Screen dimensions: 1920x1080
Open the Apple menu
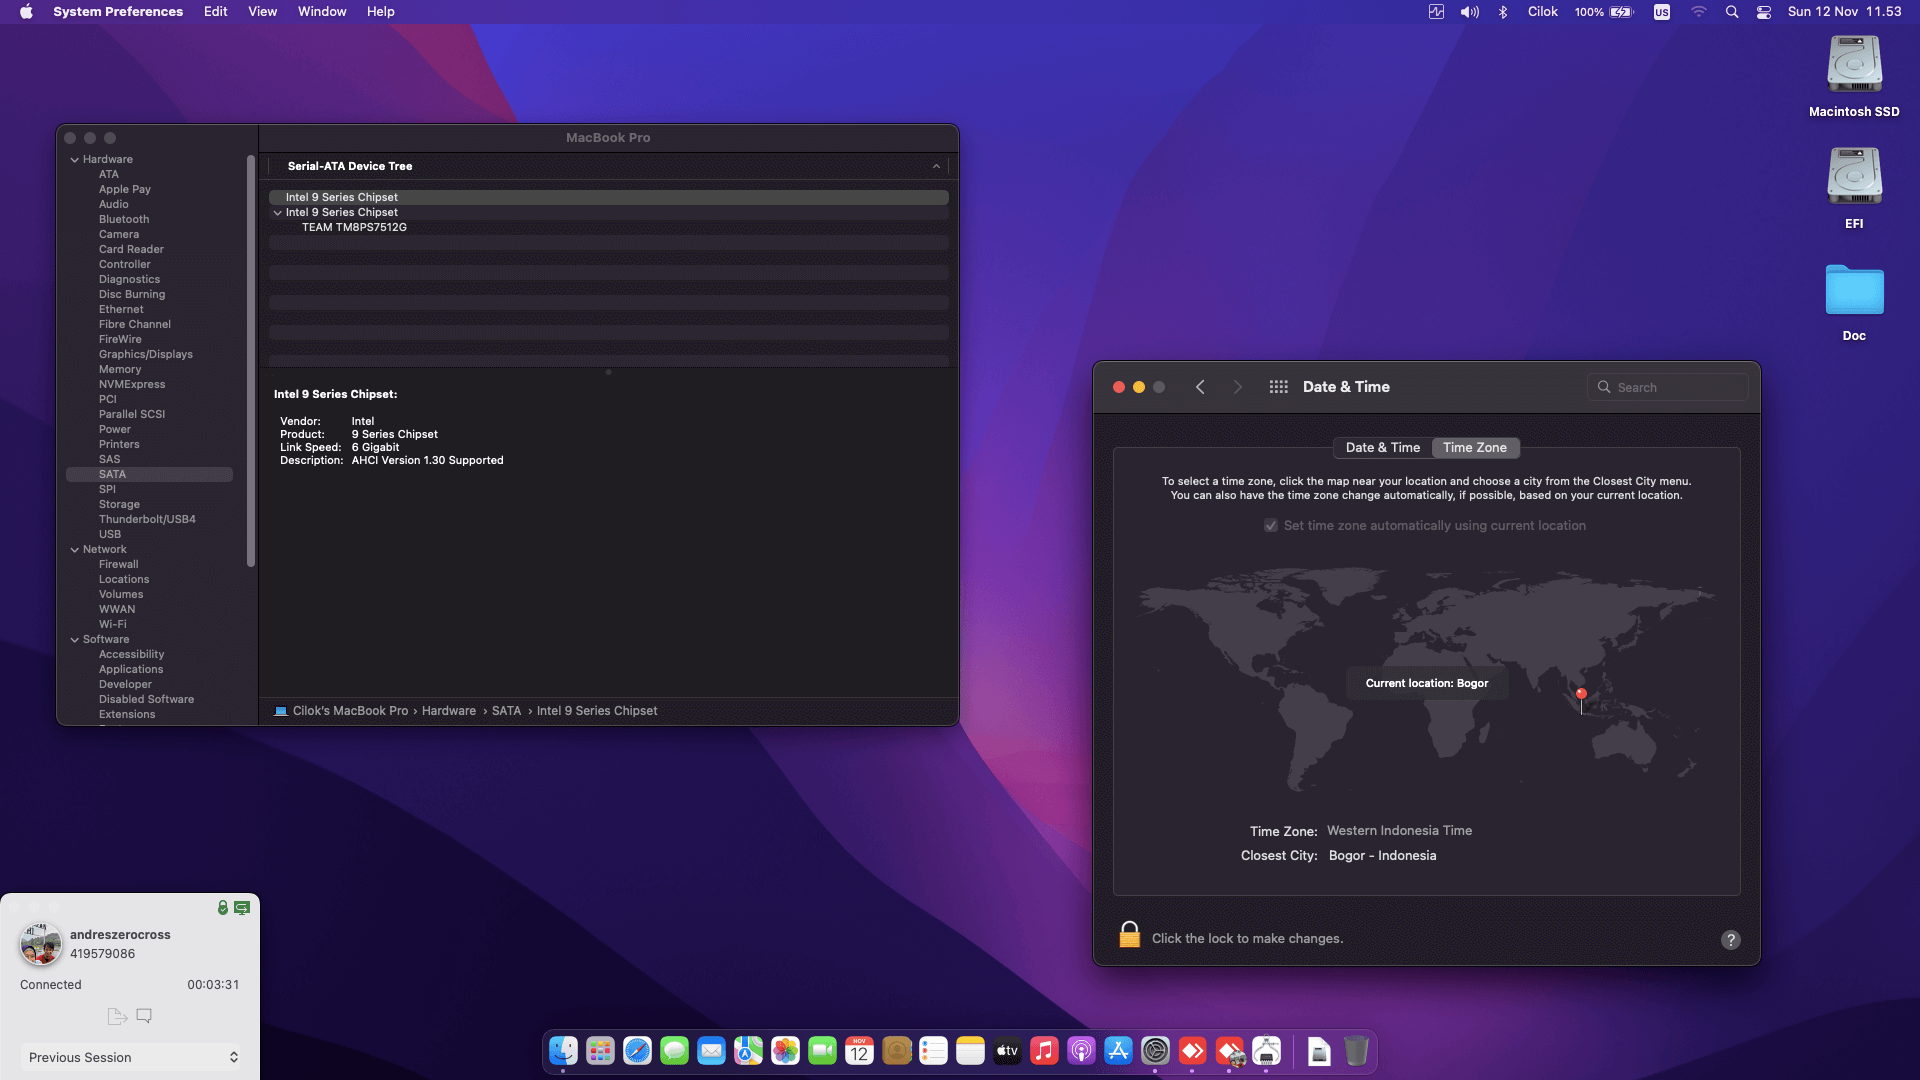(26, 12)
